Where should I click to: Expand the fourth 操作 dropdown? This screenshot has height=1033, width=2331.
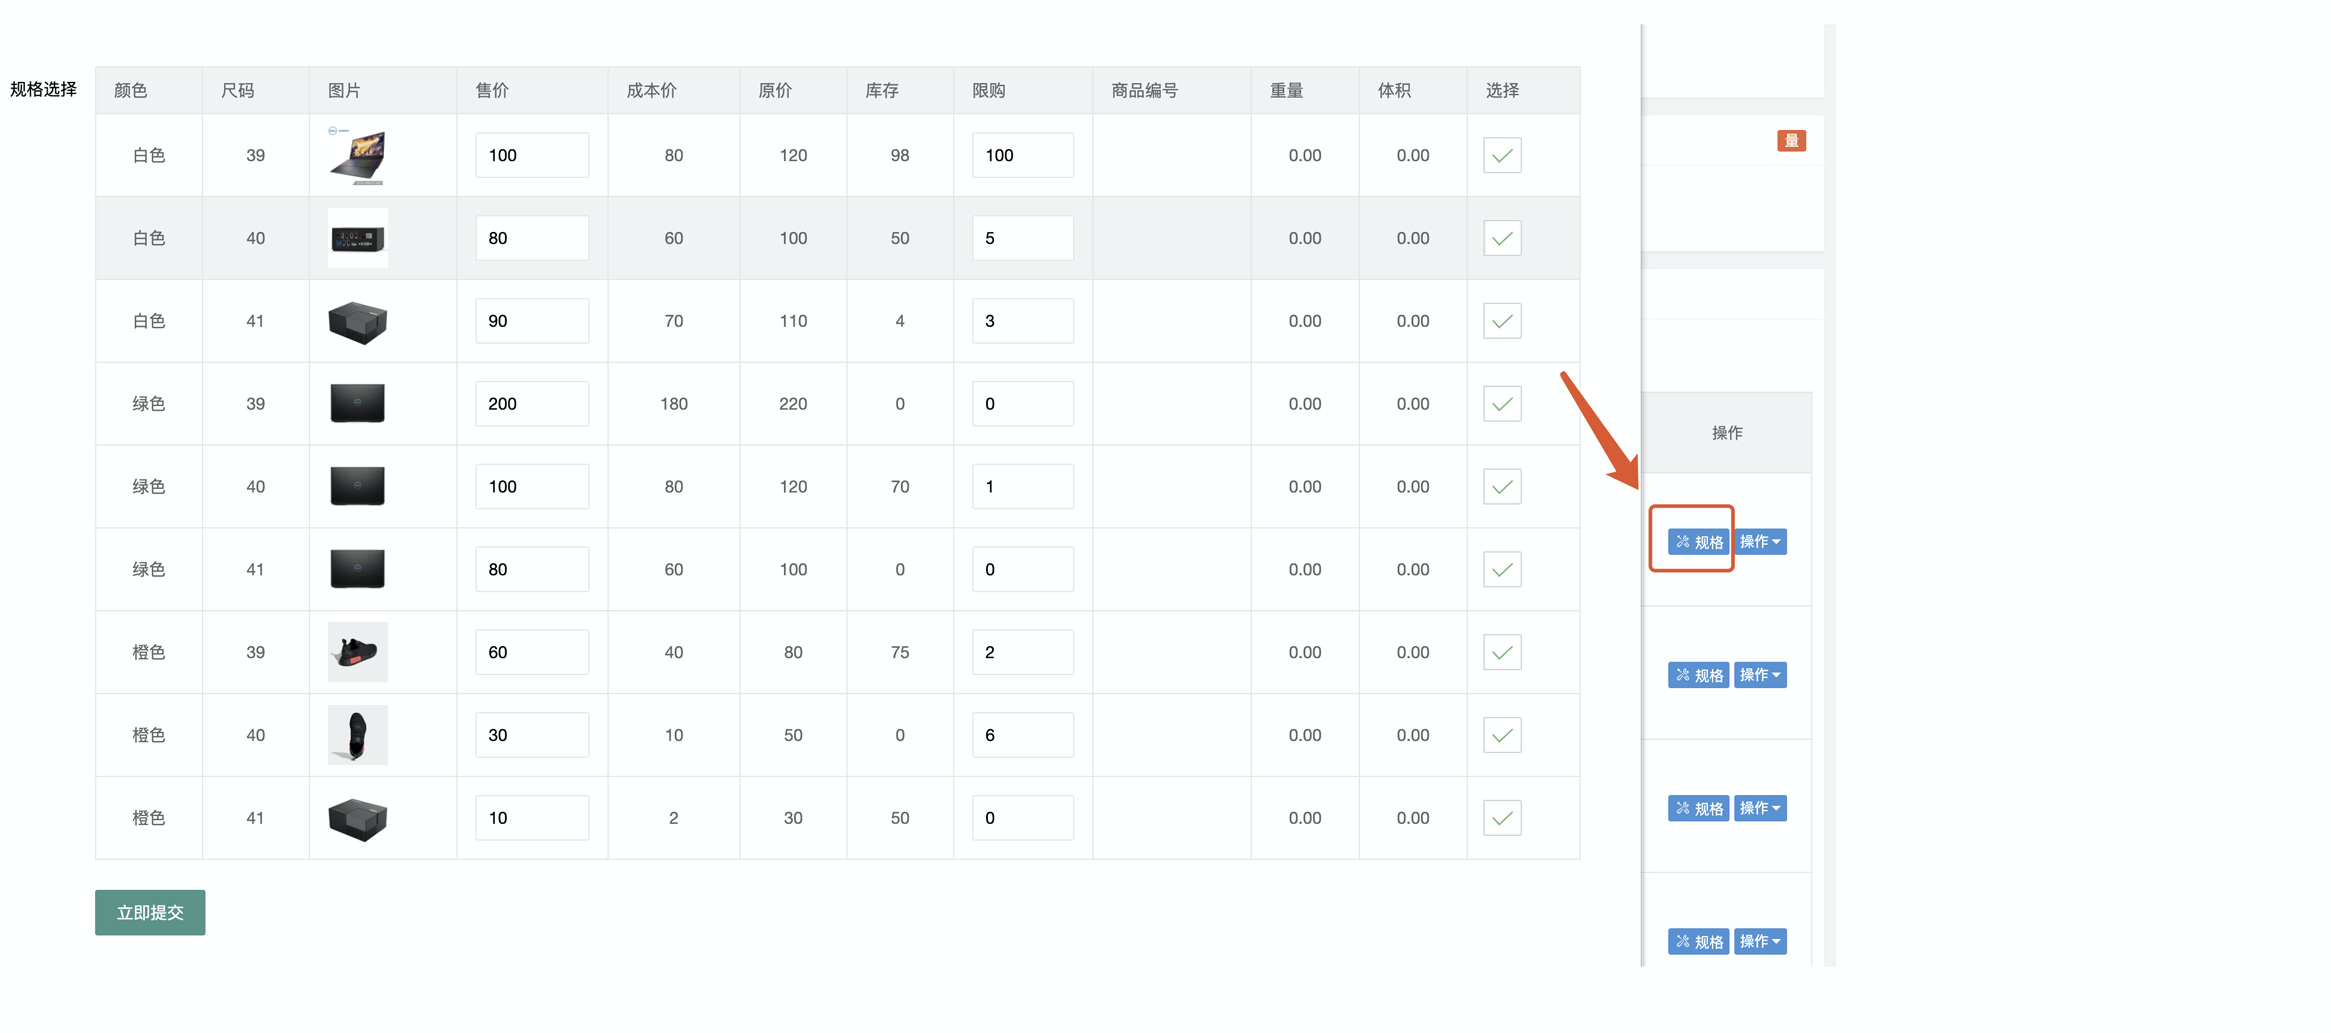1760,941
